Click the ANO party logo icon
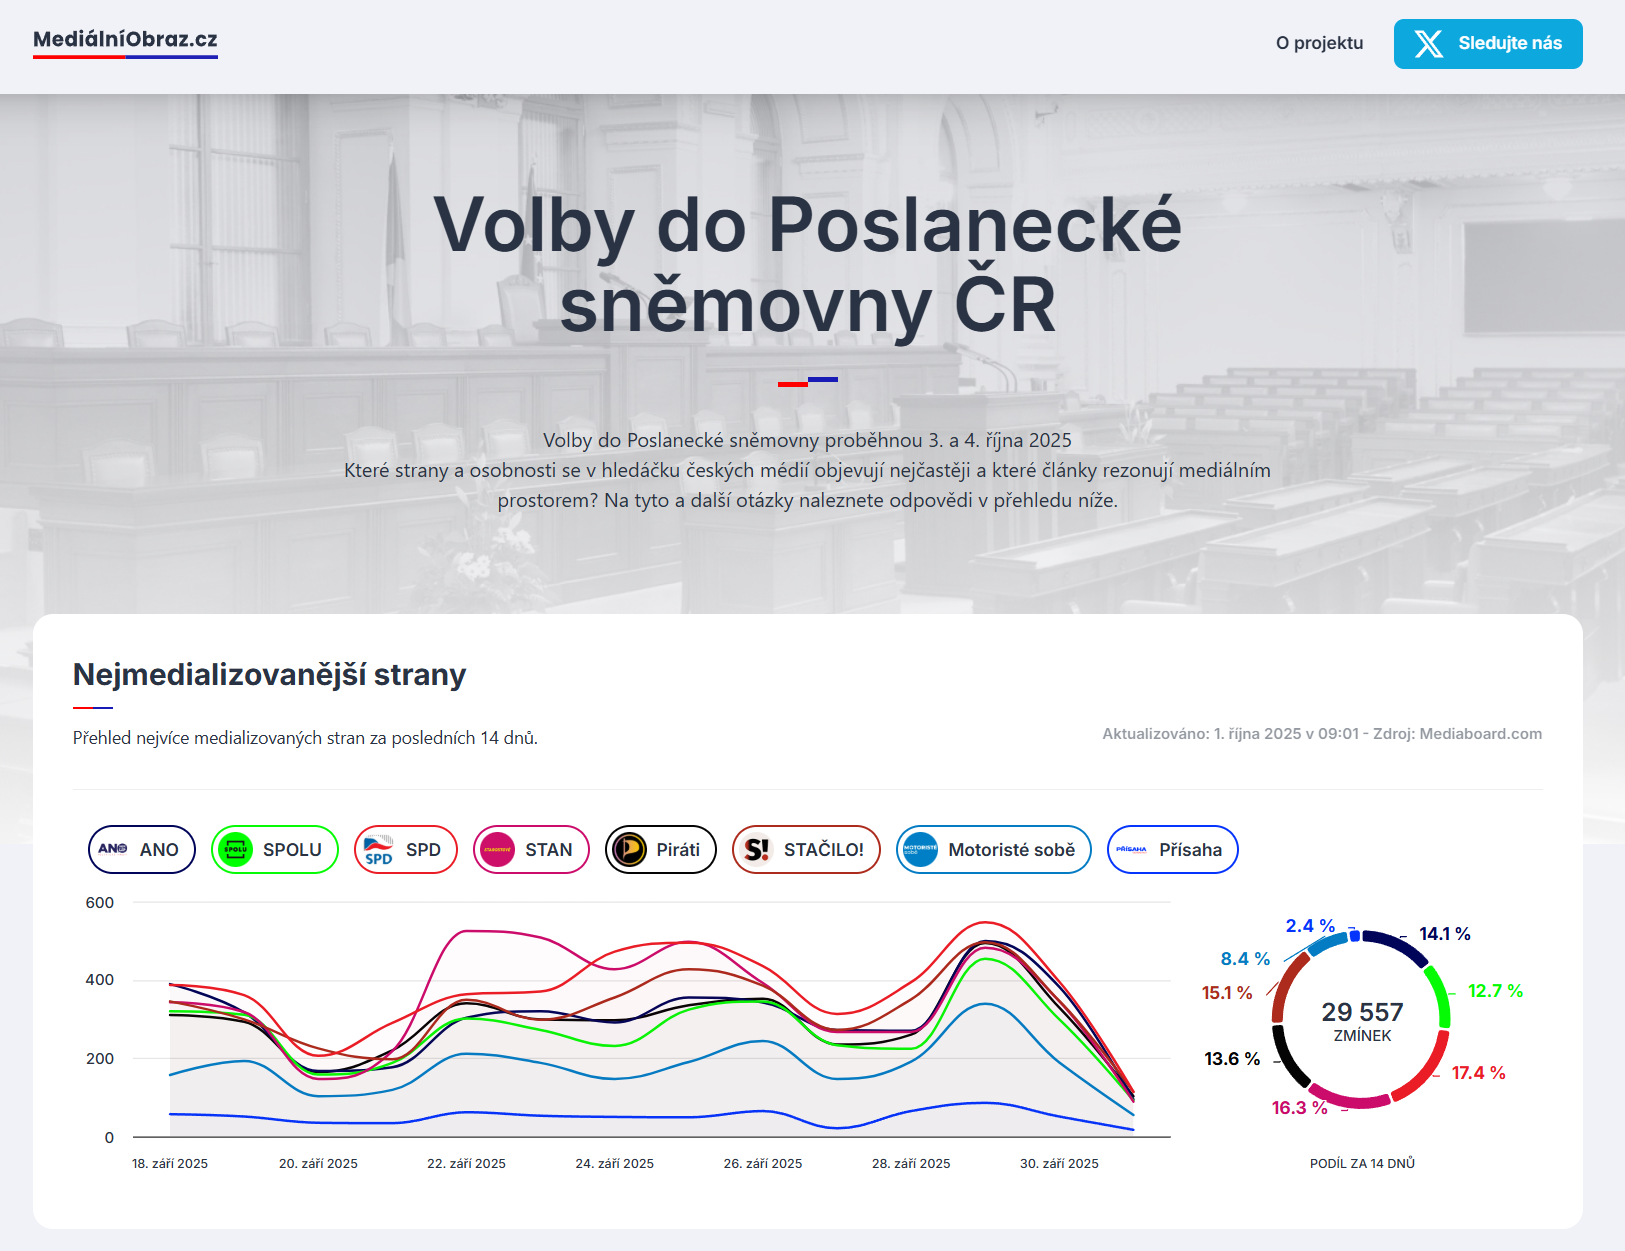 [113, 849]
